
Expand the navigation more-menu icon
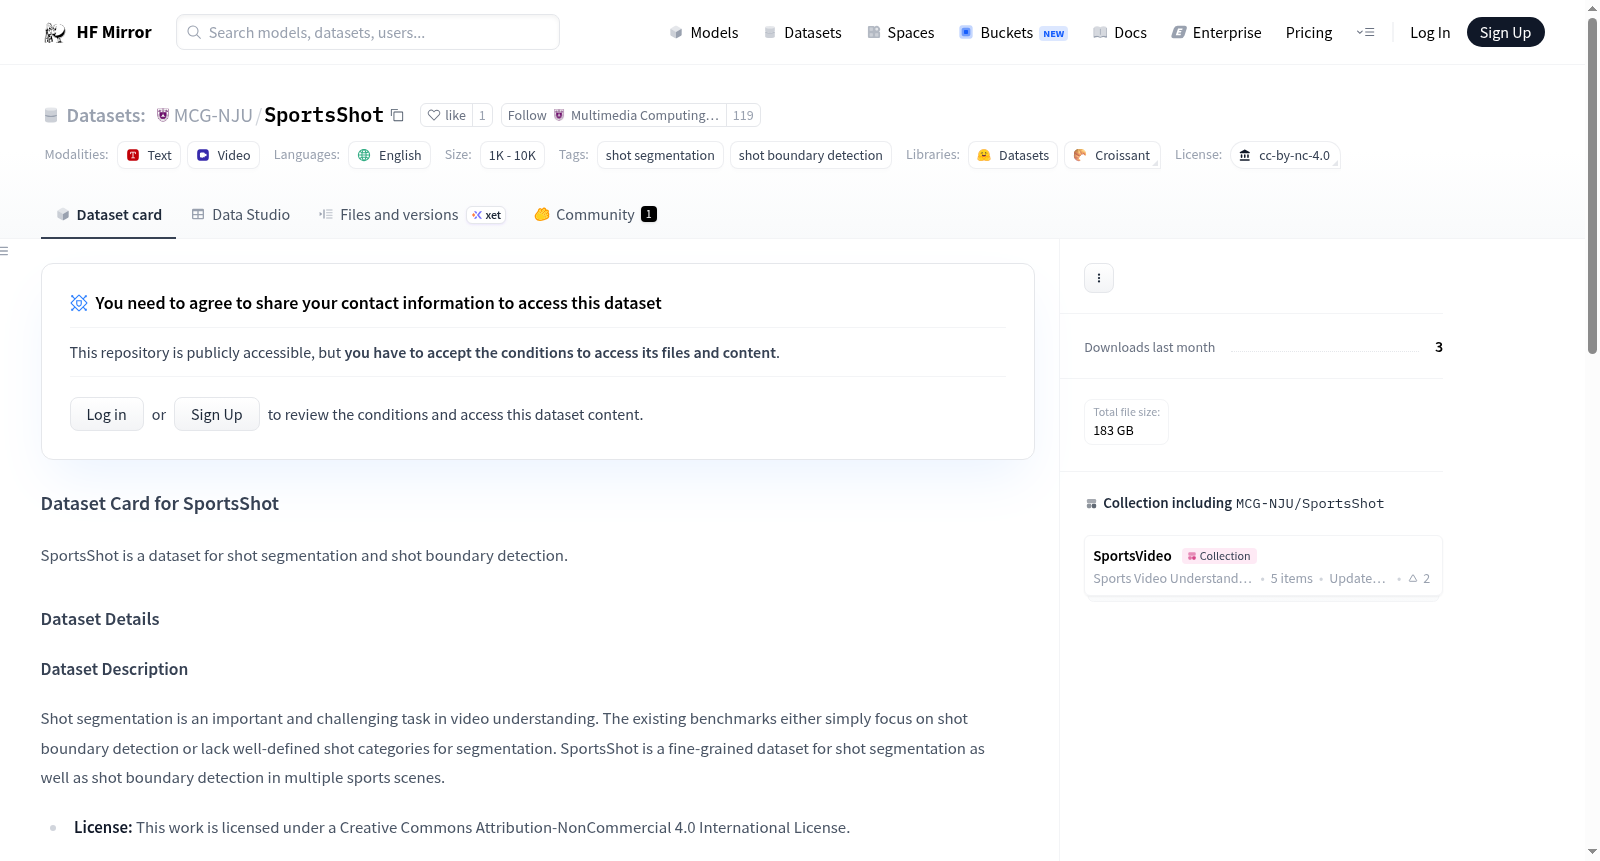point(1365,32)
